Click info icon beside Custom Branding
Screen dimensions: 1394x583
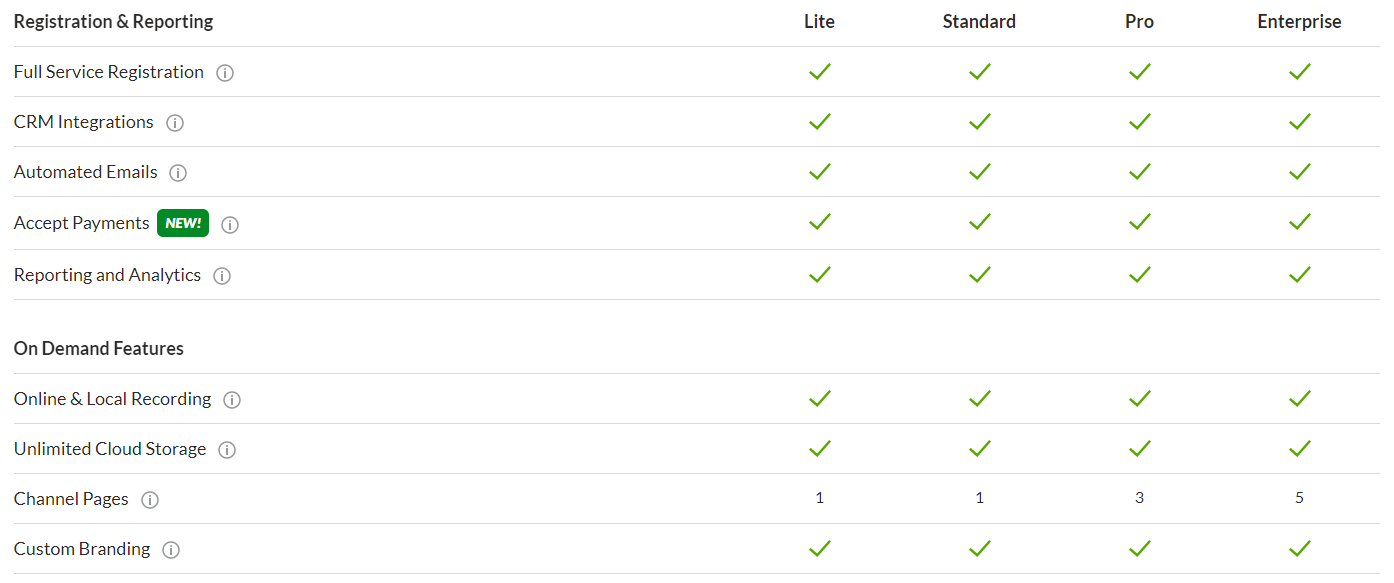click(x=171, y=550)
